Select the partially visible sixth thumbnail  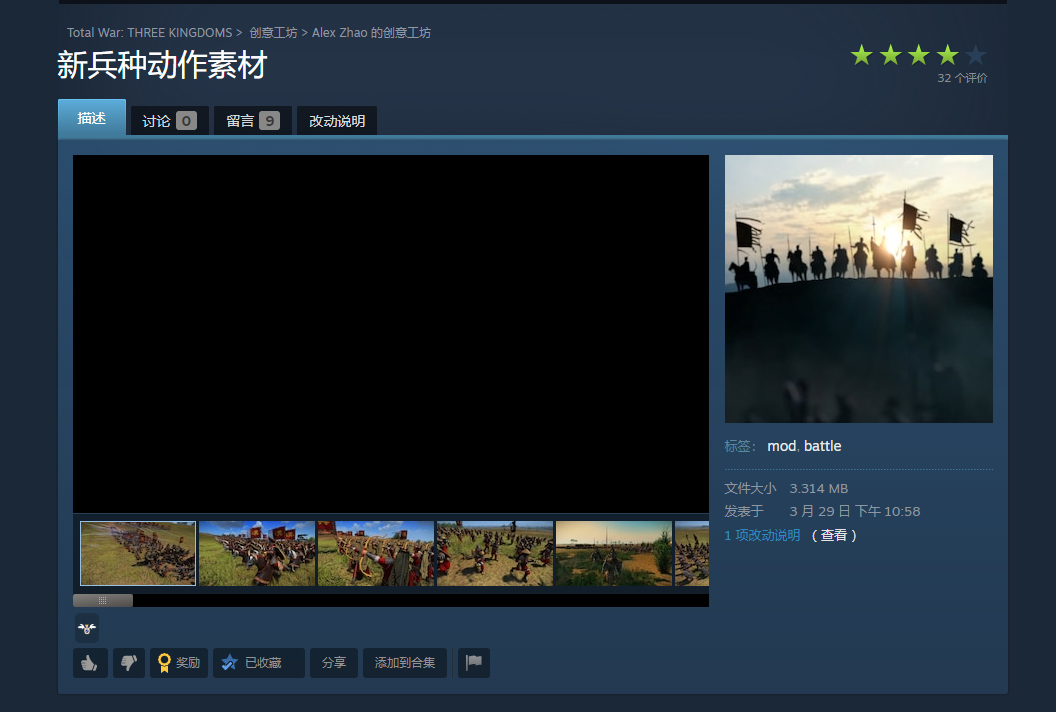point(692,553)
